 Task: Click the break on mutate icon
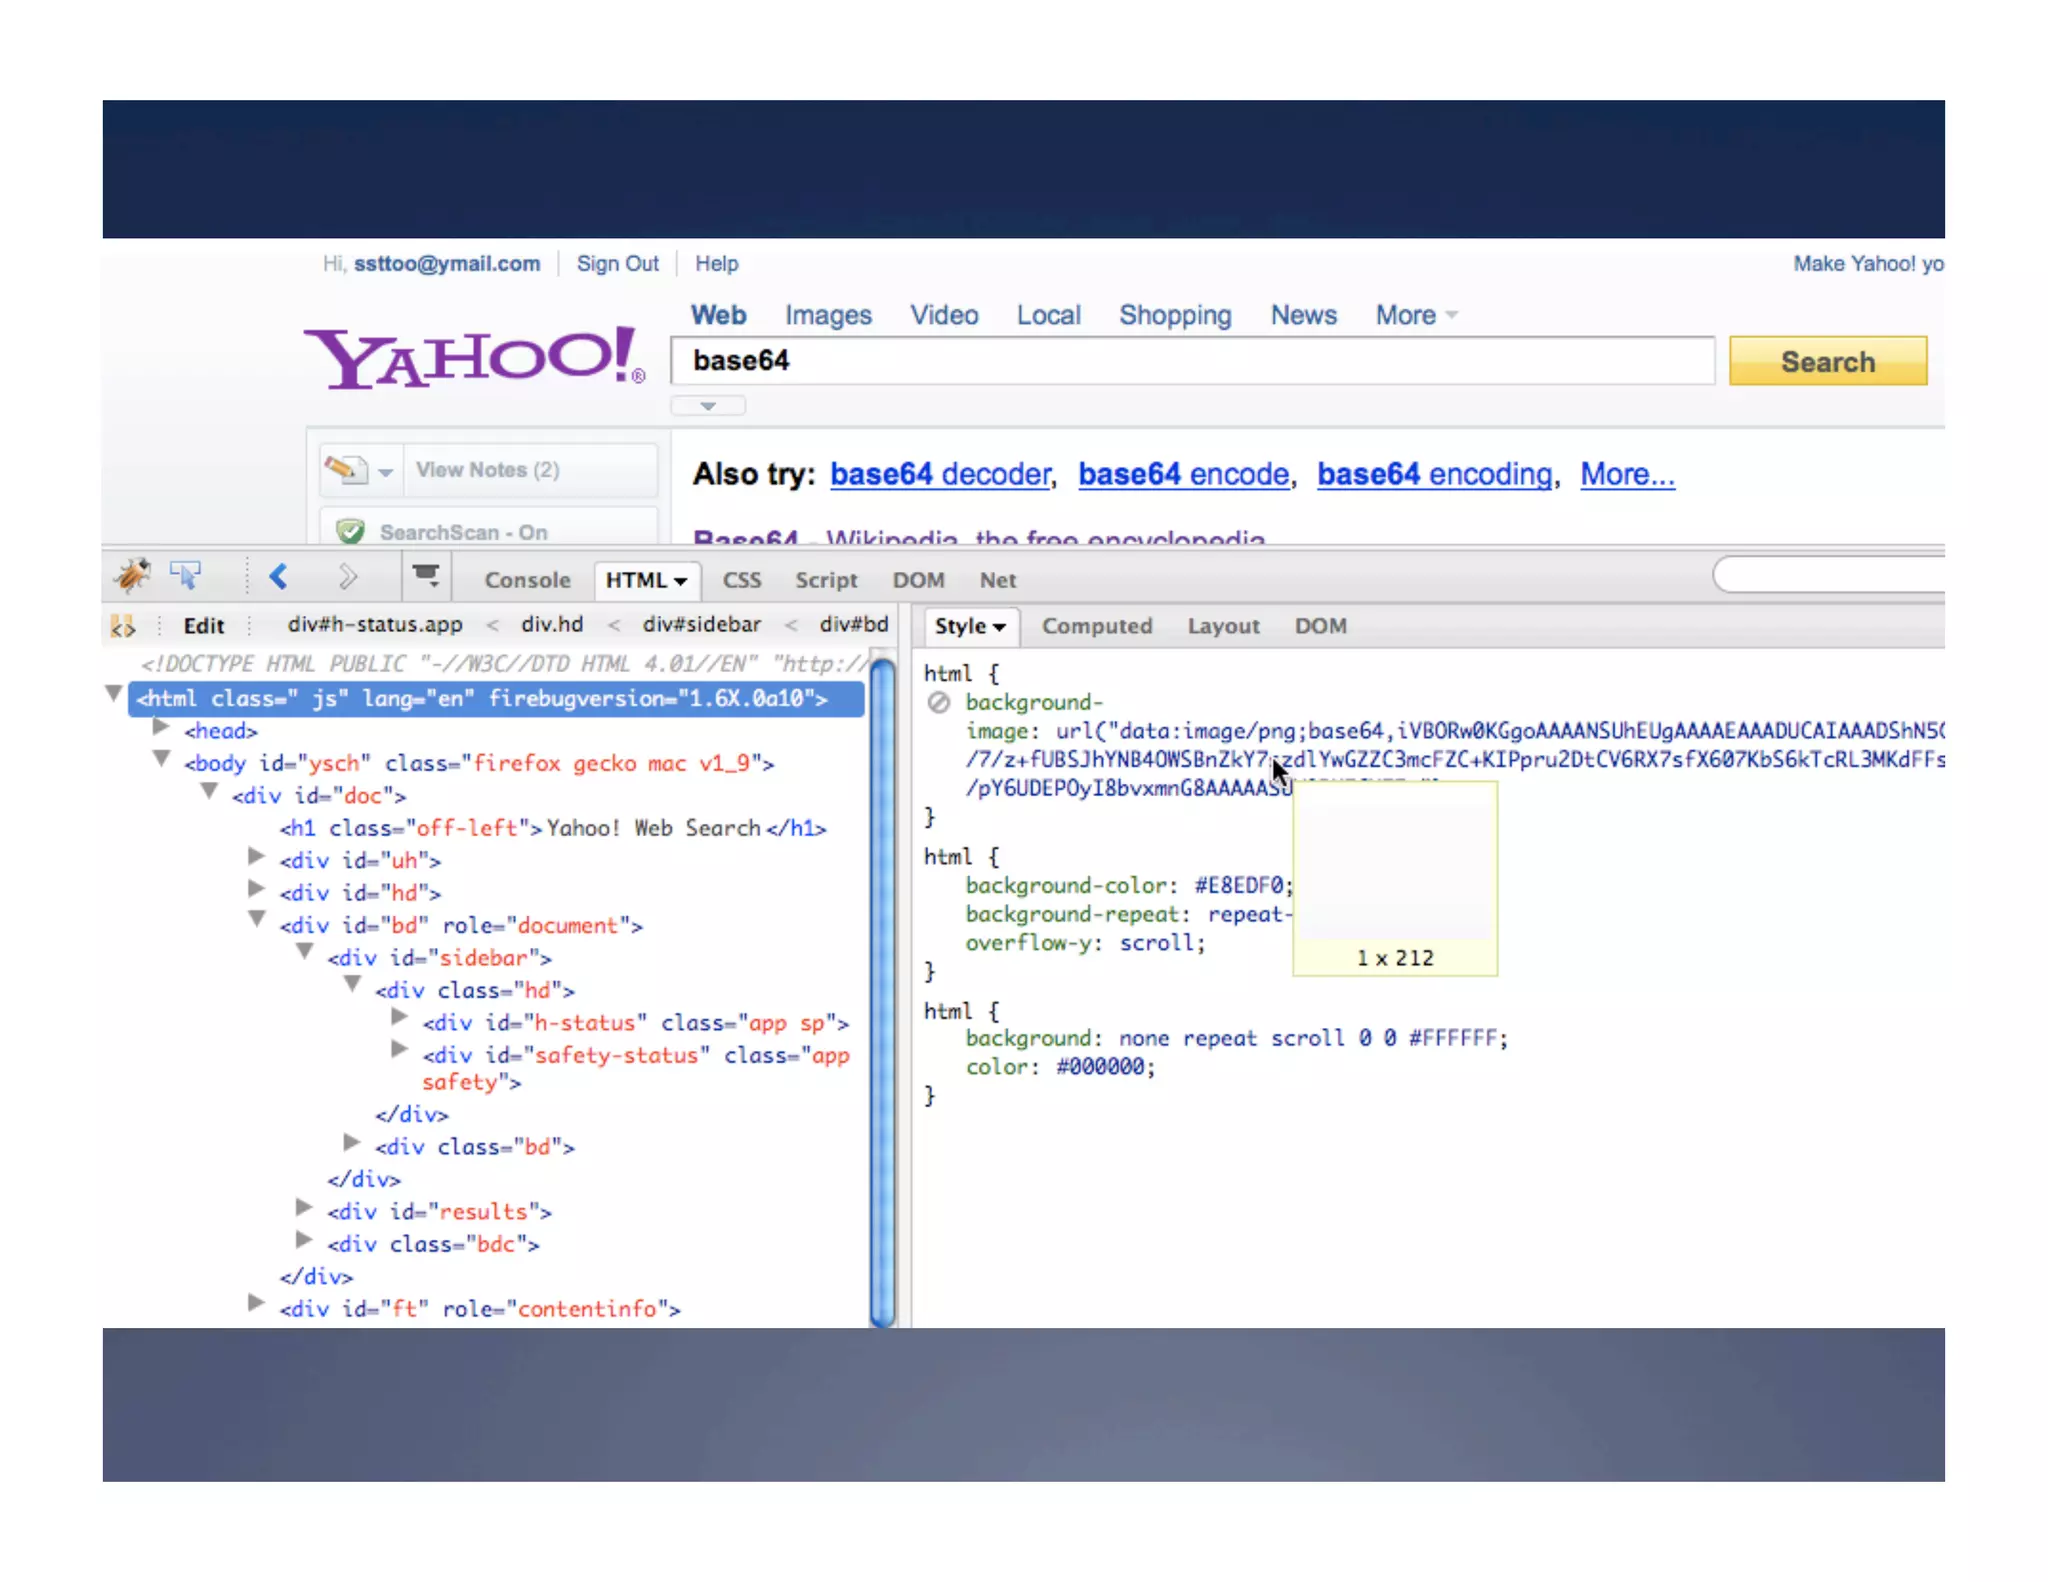point(122,626)
